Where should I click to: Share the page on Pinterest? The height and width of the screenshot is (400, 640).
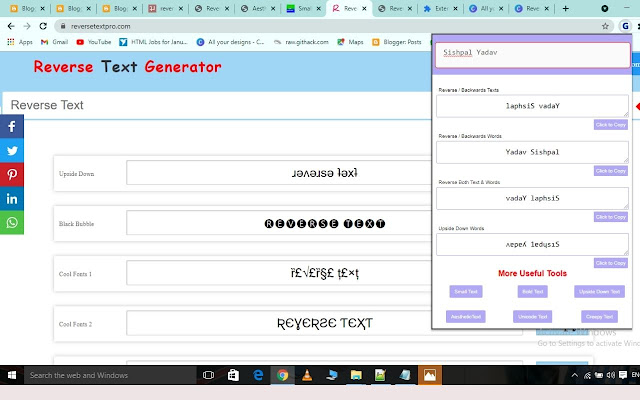[12, 175]
